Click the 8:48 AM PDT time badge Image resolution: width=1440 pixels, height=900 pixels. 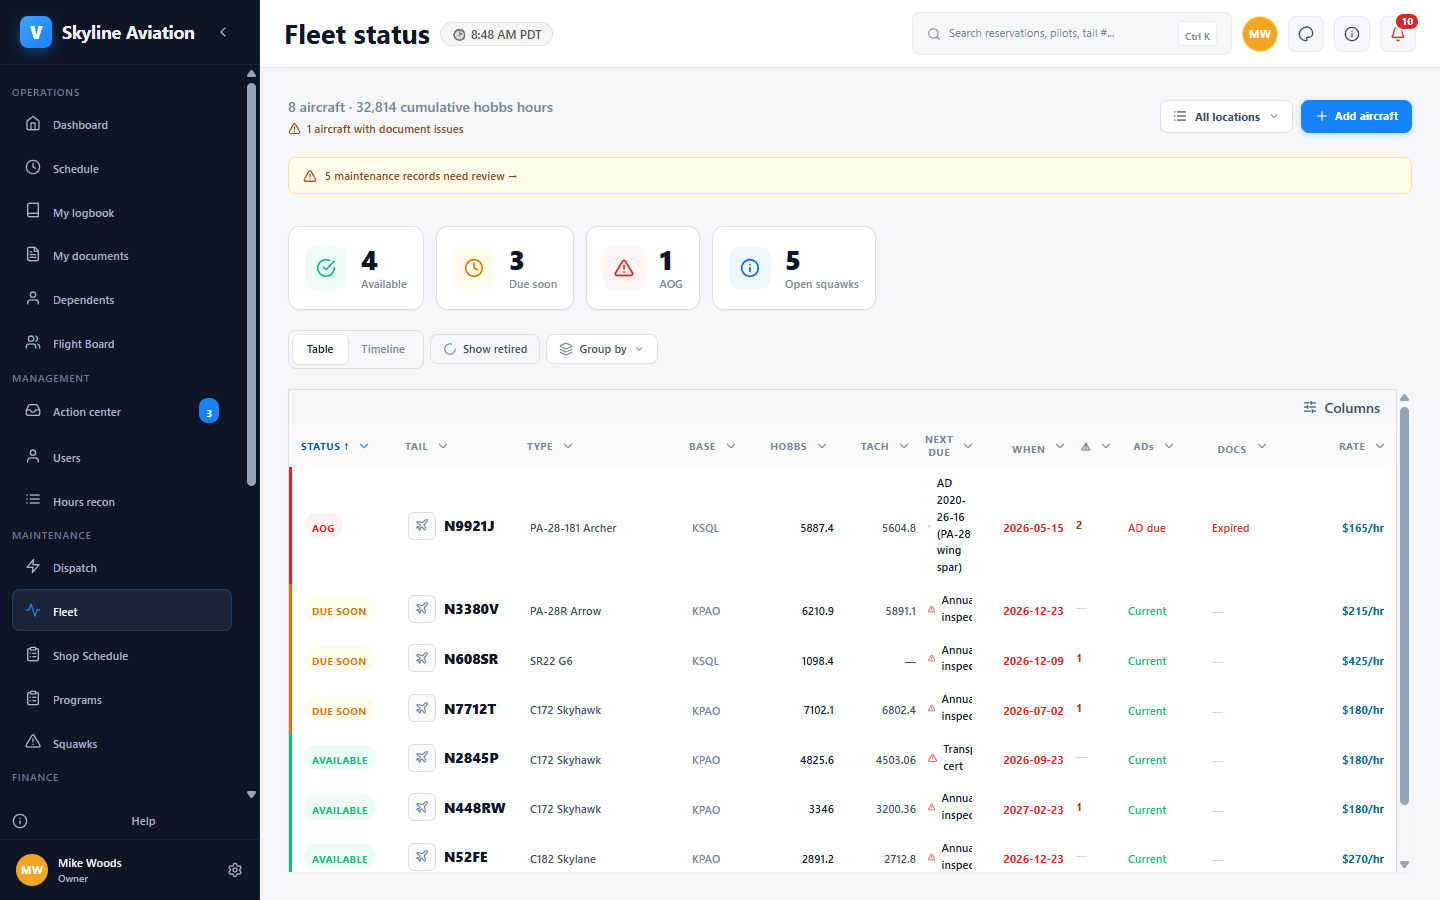[x=496, y=35]
